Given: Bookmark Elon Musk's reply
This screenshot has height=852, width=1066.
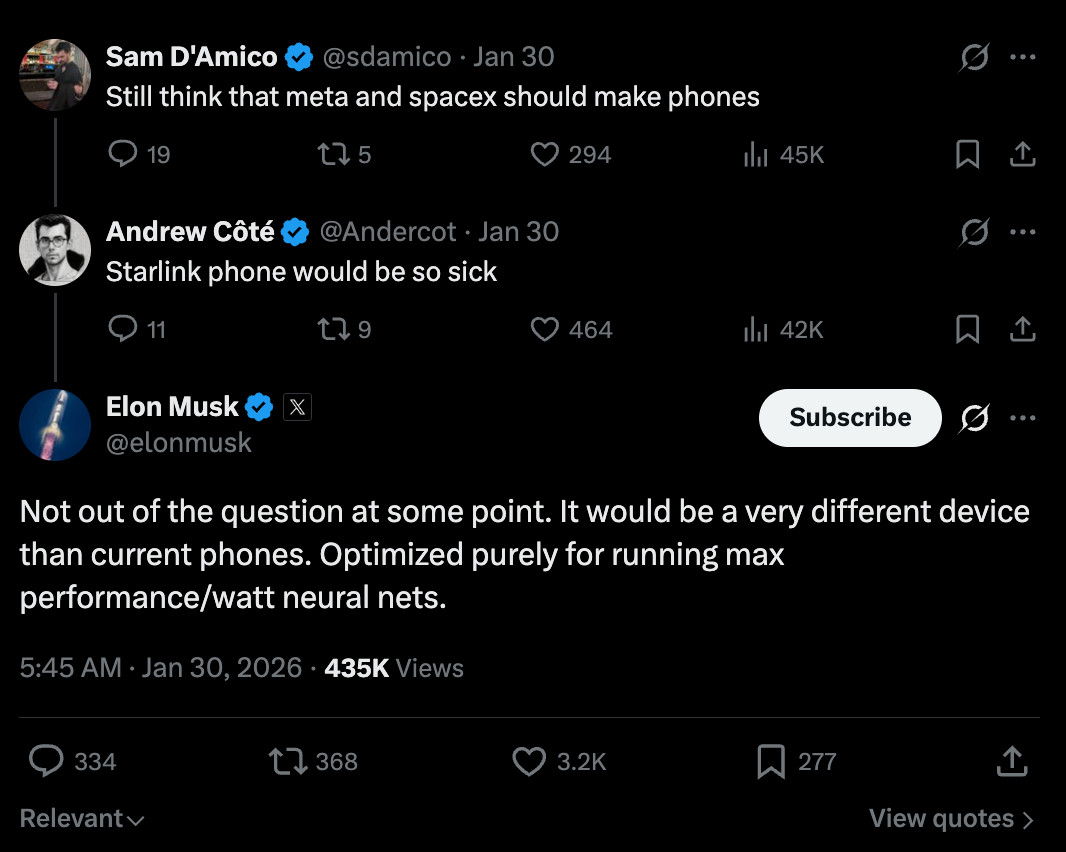Looking at the screenshot, I should tap(771, 761).
